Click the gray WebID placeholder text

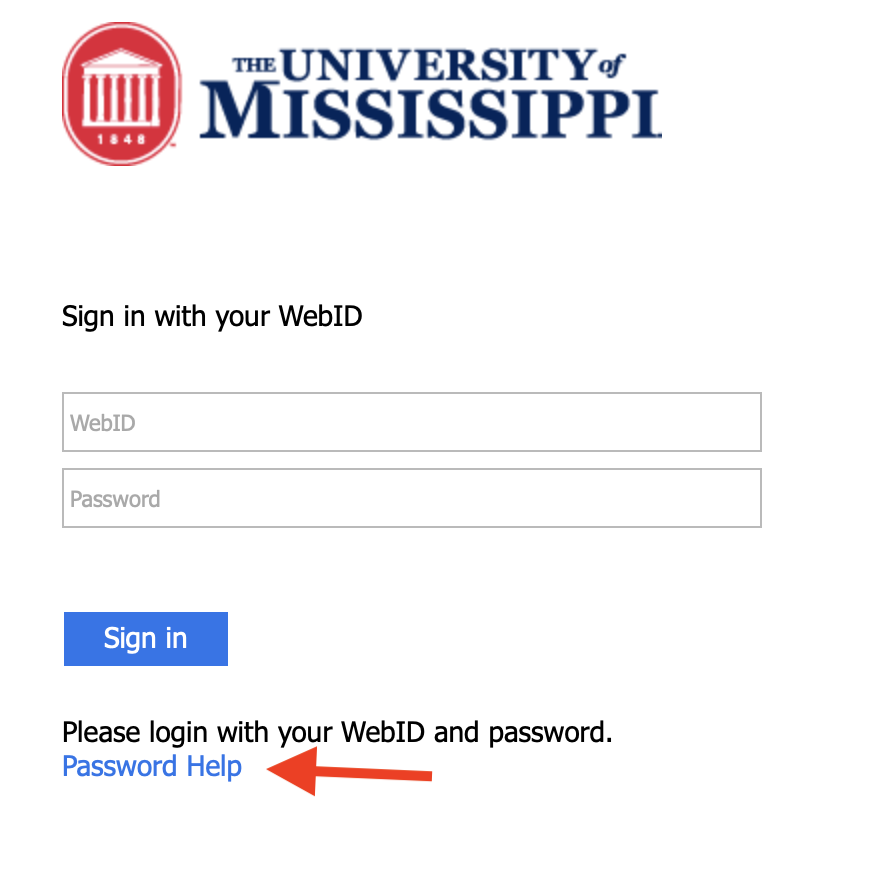(103, 423)
